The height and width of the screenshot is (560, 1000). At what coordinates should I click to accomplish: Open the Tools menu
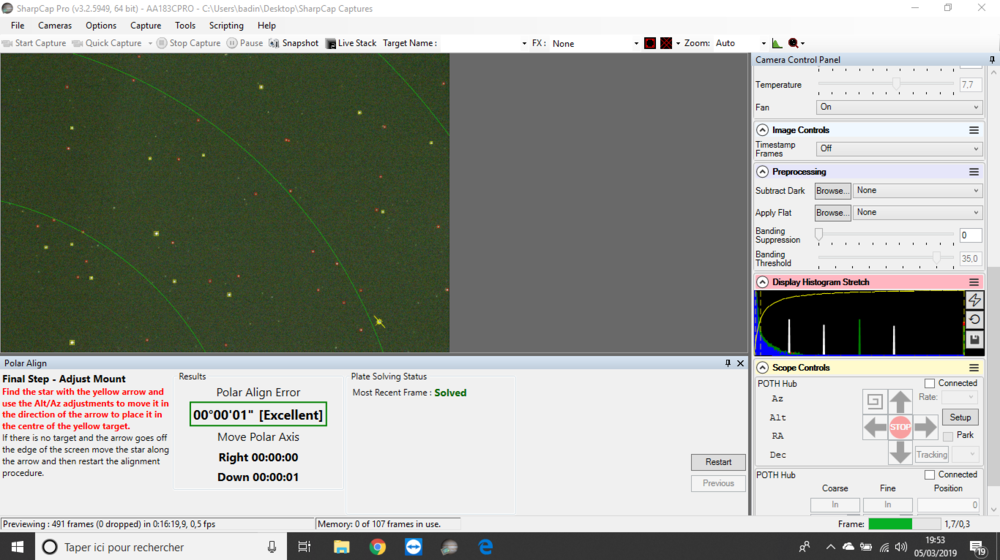click(185, 26)
